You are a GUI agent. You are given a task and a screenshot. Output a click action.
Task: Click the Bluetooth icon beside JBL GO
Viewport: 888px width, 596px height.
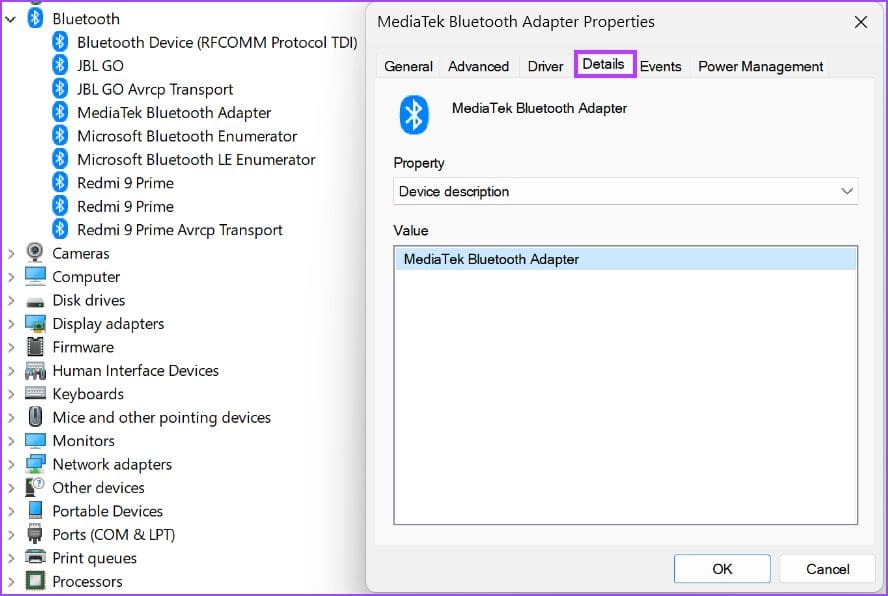coord(60,65)
